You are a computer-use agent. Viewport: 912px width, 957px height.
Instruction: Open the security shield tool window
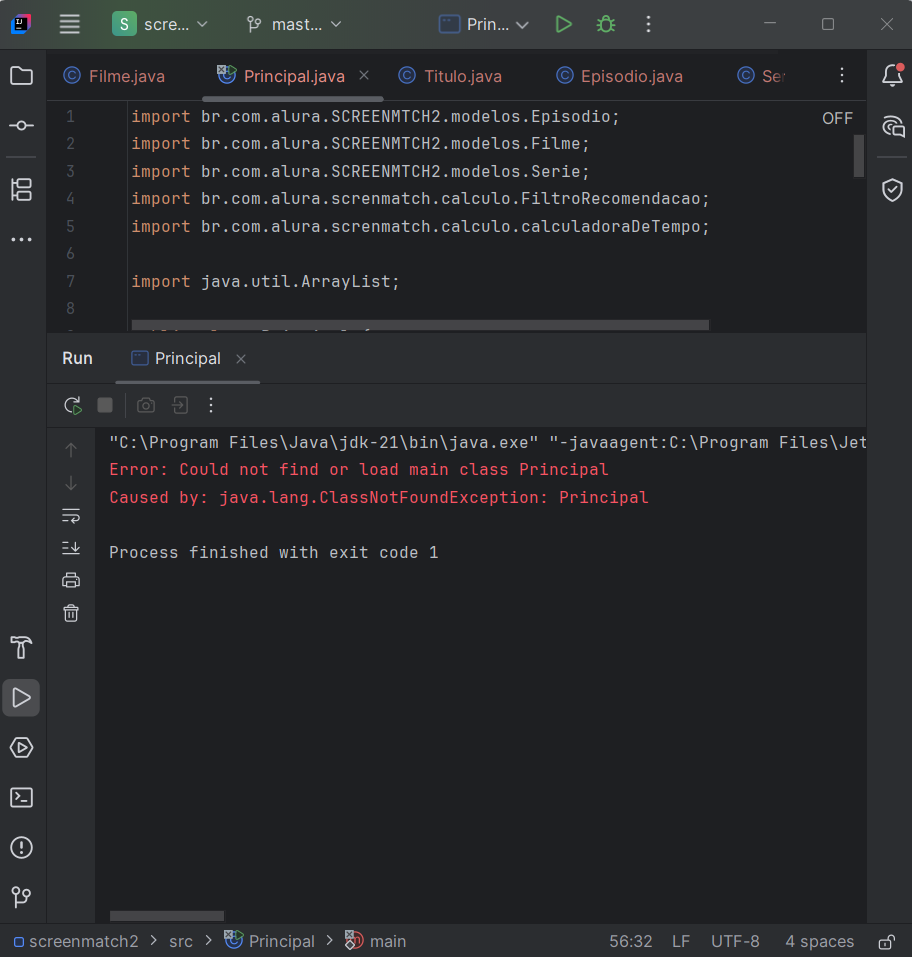pos(892,190)
